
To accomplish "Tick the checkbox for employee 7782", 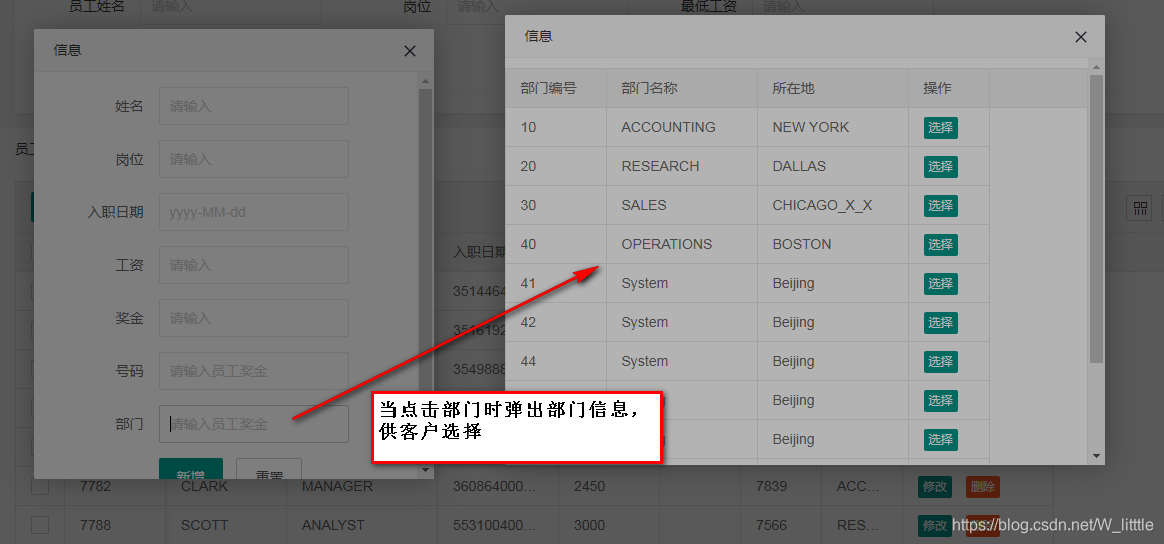I will tap(40, 486).
